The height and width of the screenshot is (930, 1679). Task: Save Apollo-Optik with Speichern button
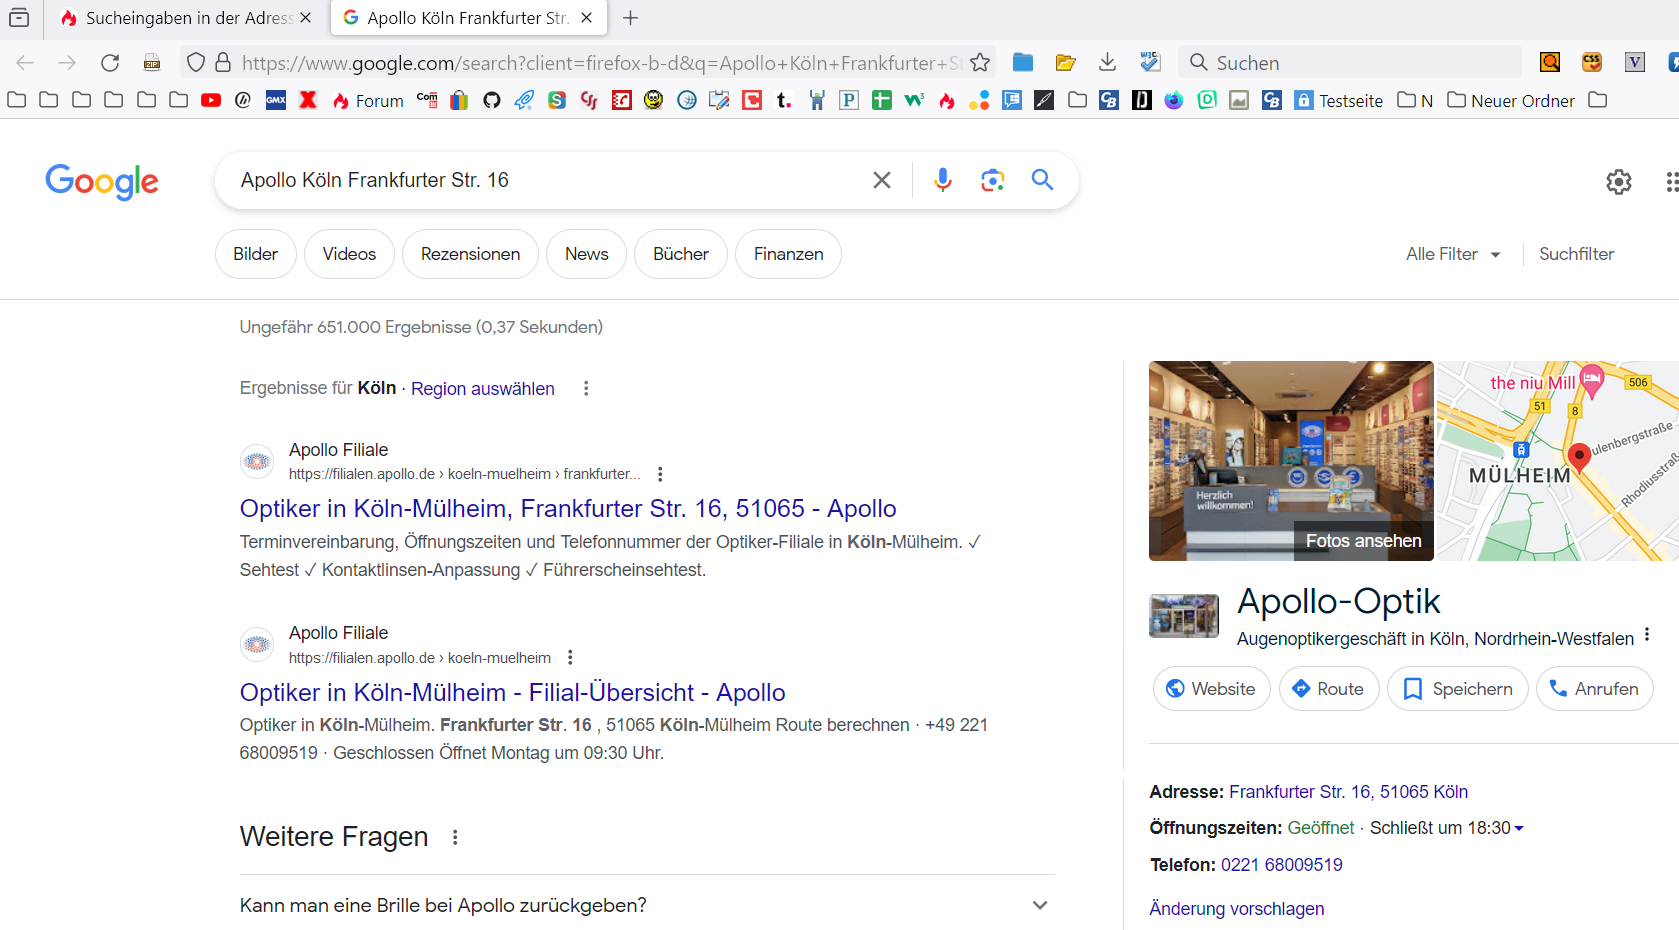(1458, 689)
